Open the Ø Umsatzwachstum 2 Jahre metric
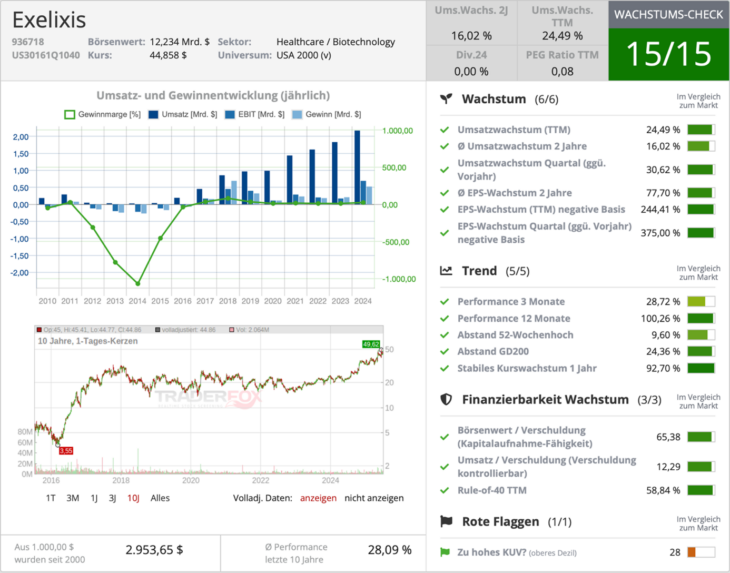The height and width of the screenshot is (573, 730). tap(522, 146)
